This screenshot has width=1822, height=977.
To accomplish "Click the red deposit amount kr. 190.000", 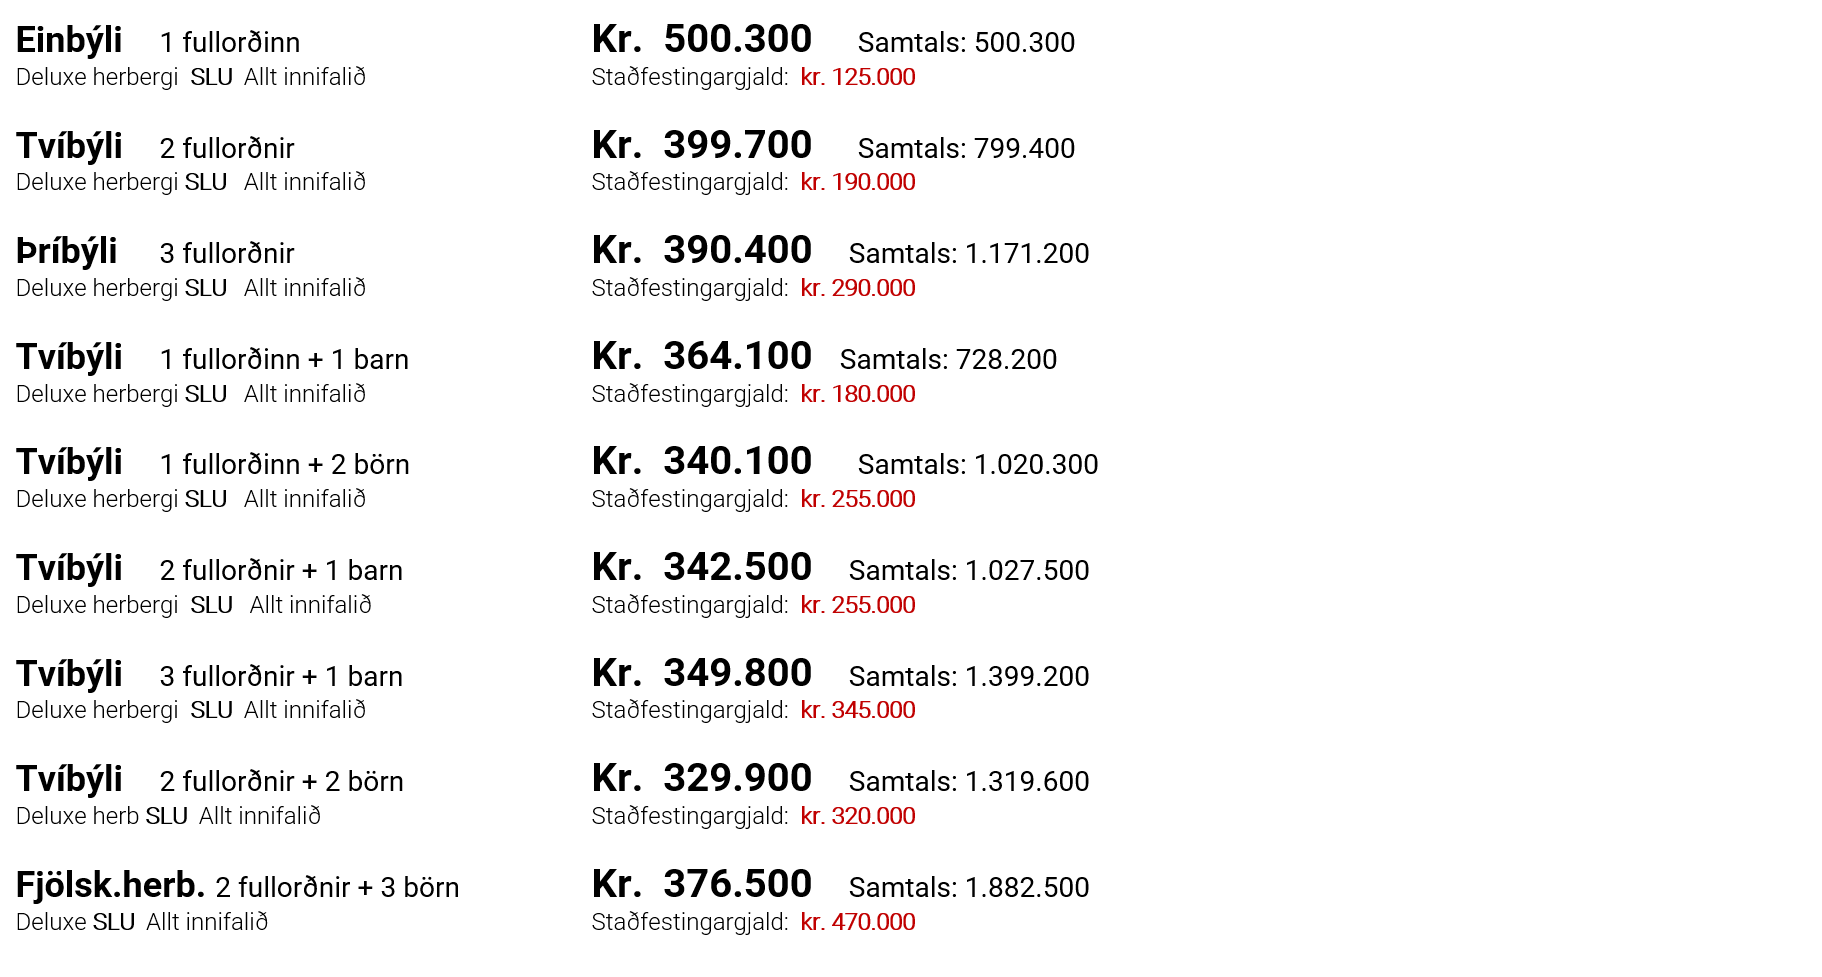I will (x=857, y=182).
